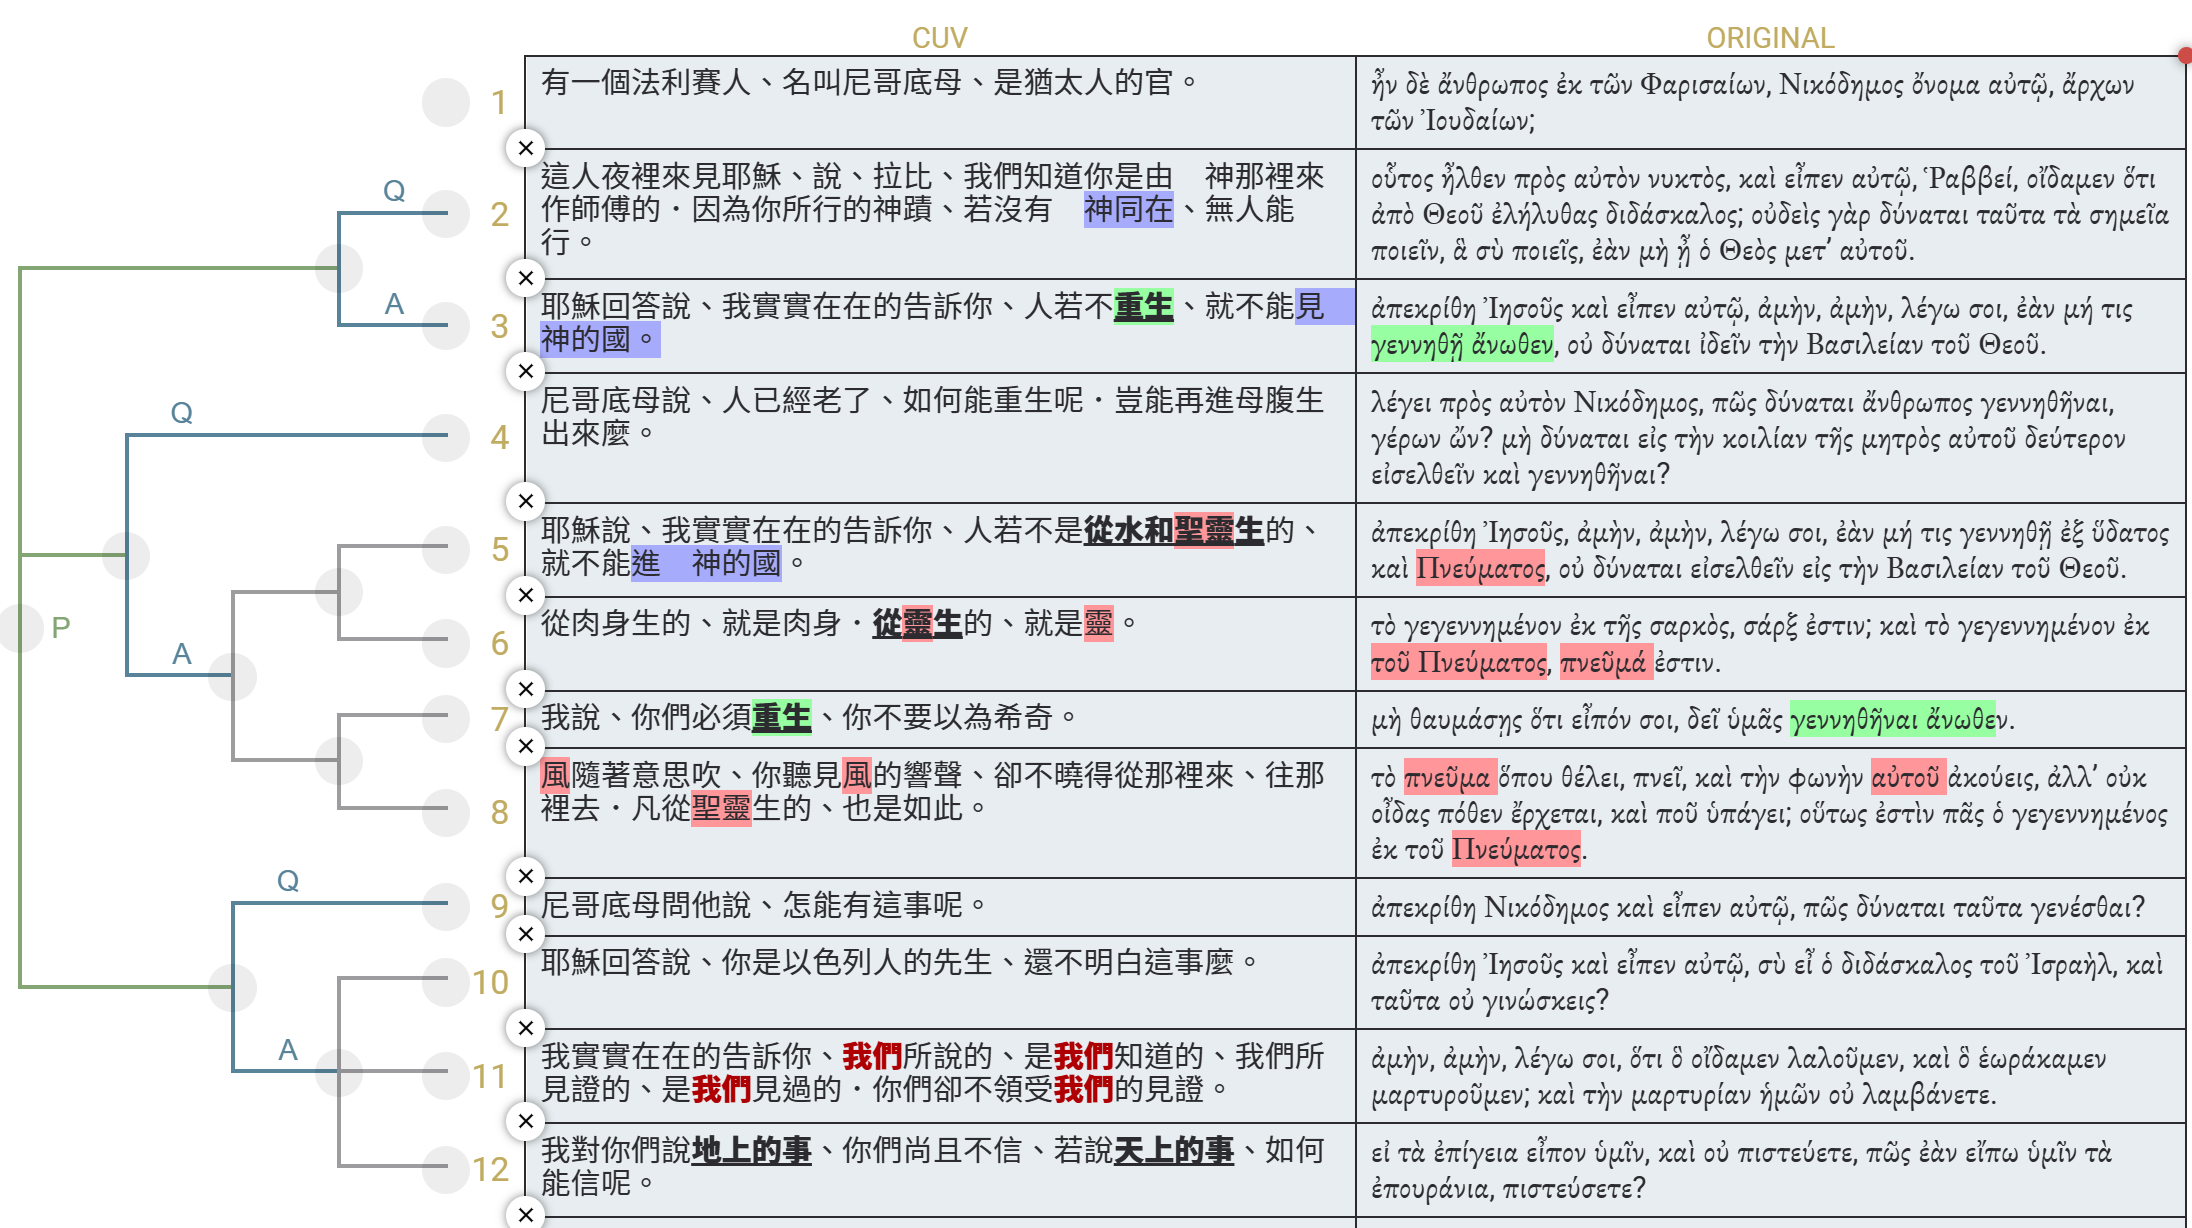The height and width of the screenshot is (1228, 2192).
Task: Select the node grouping verses 9 through 12
Action: coord(232,987)
